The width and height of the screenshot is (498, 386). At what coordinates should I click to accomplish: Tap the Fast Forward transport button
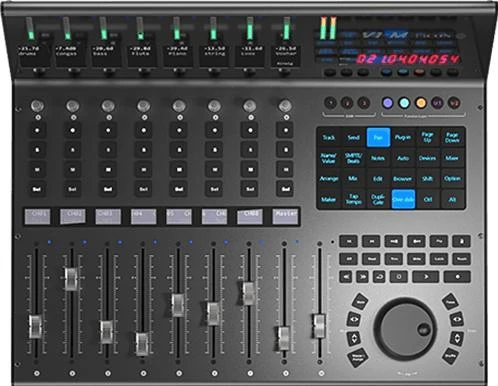(x=363, y=277)
